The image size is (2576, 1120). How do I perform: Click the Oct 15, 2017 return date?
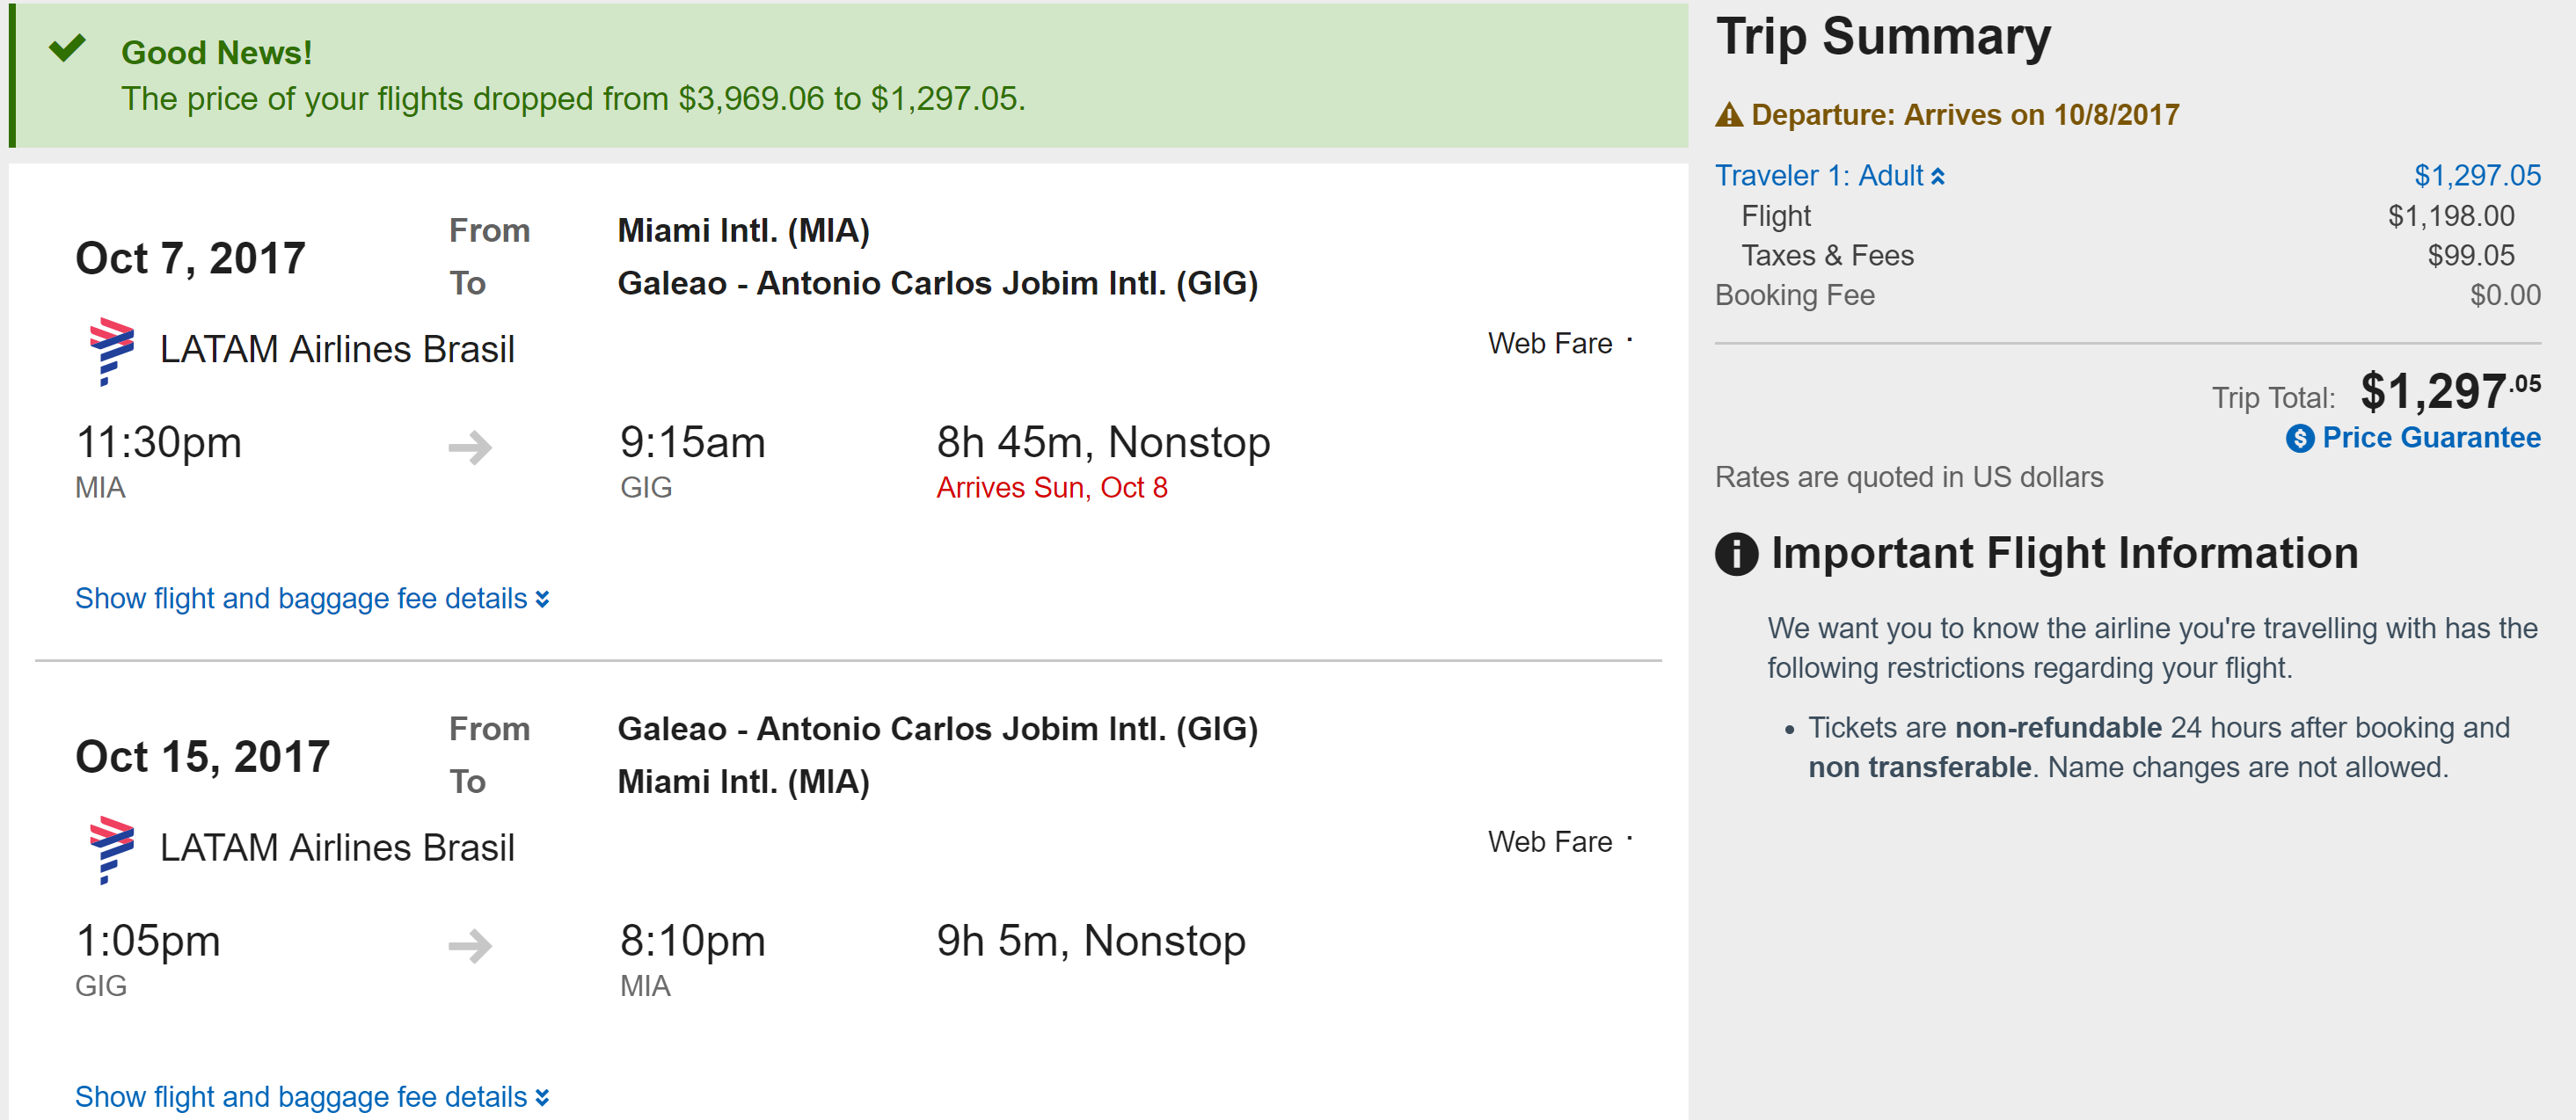pos(202,756)
